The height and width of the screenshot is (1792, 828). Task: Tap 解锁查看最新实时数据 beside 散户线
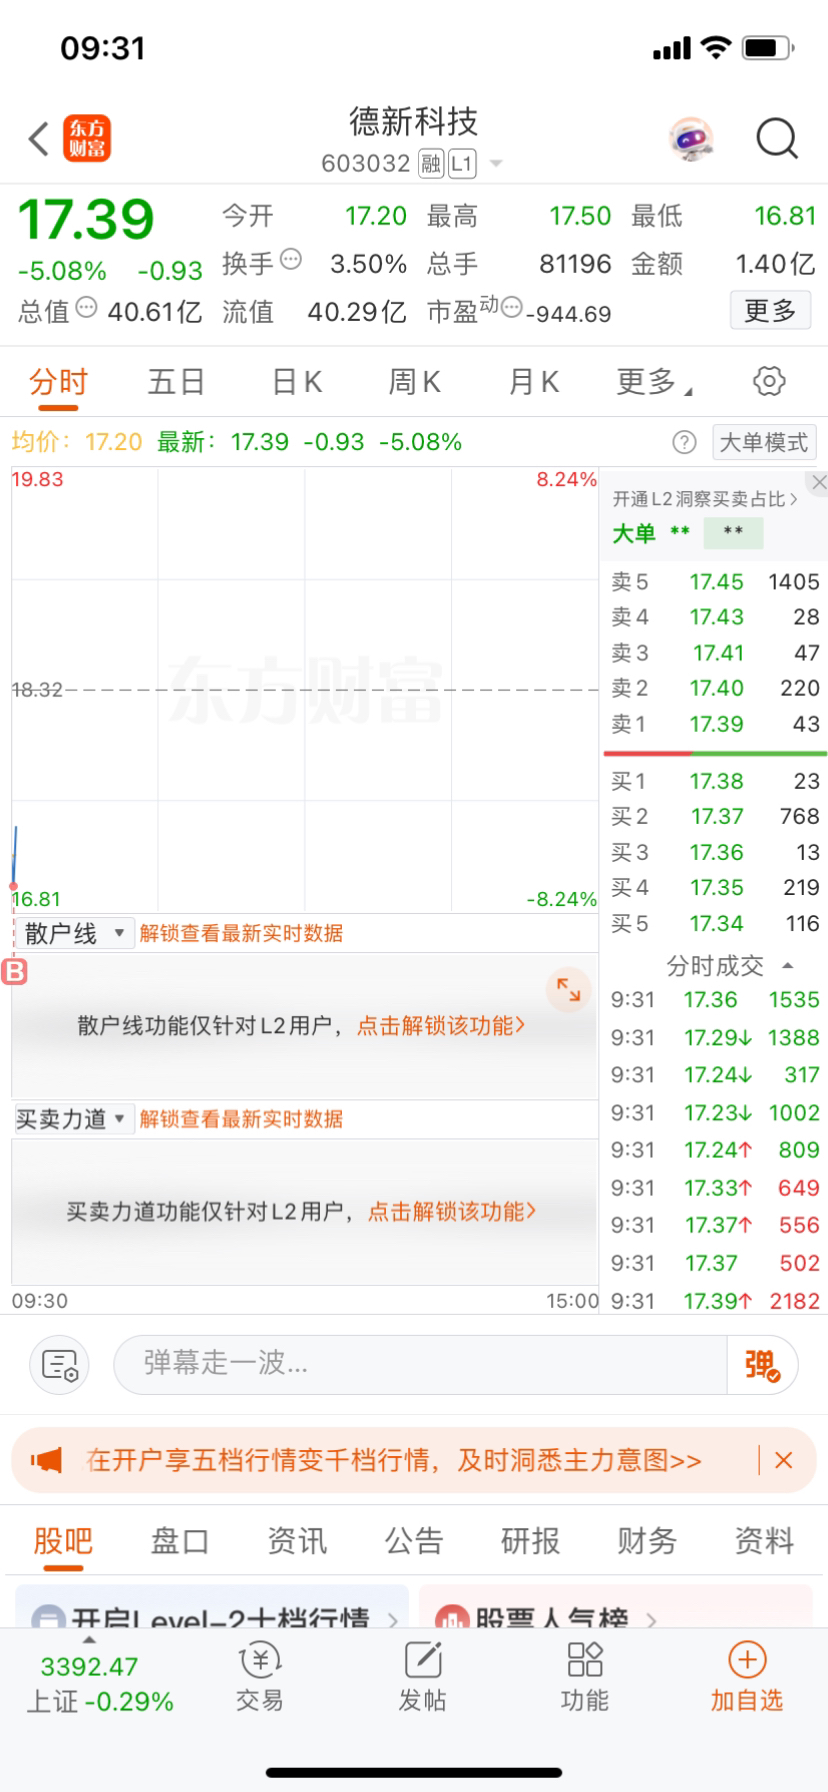(241, 933)
